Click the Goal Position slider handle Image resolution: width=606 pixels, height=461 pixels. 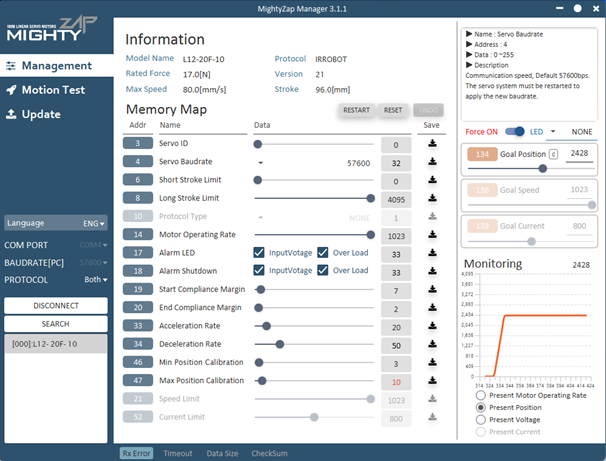click(543, 169)
